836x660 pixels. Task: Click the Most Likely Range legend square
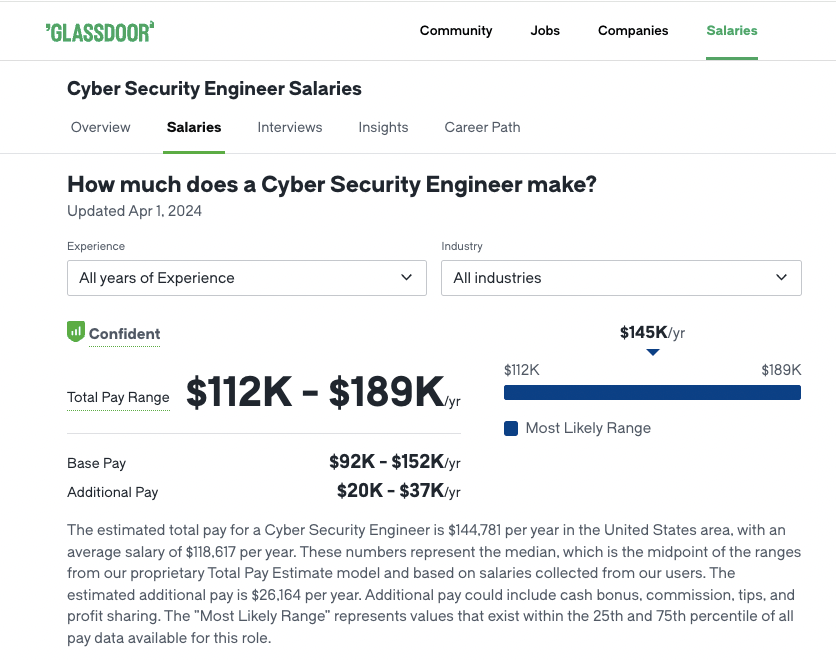511,429
